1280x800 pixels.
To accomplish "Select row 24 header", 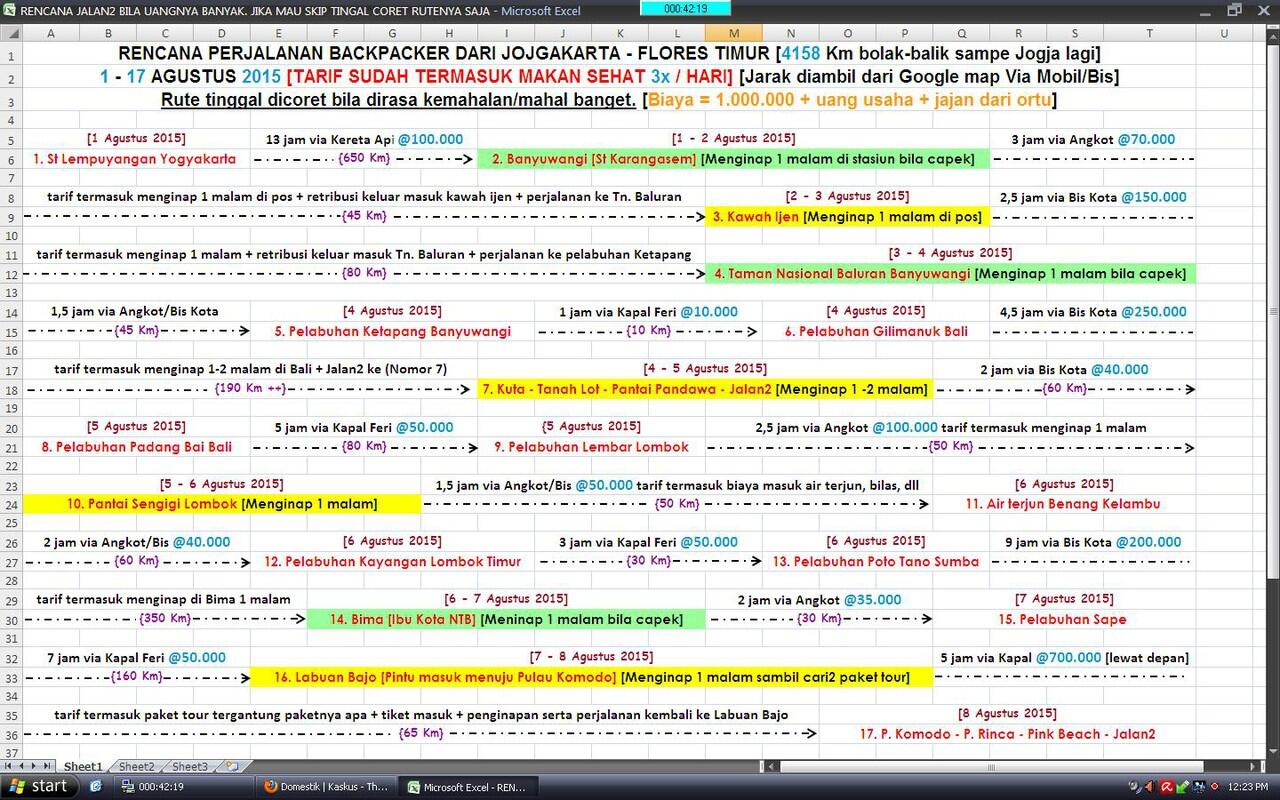I will (x=11, y=504).
